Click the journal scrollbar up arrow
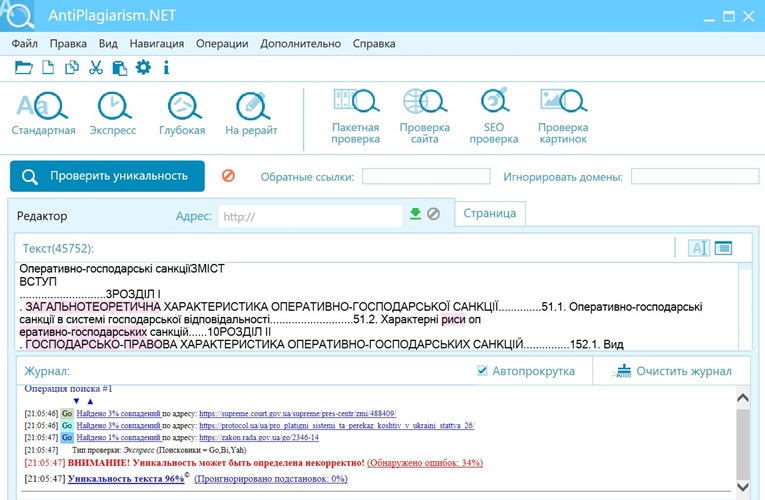Screen dimensions: 765x500 (743, 398)
